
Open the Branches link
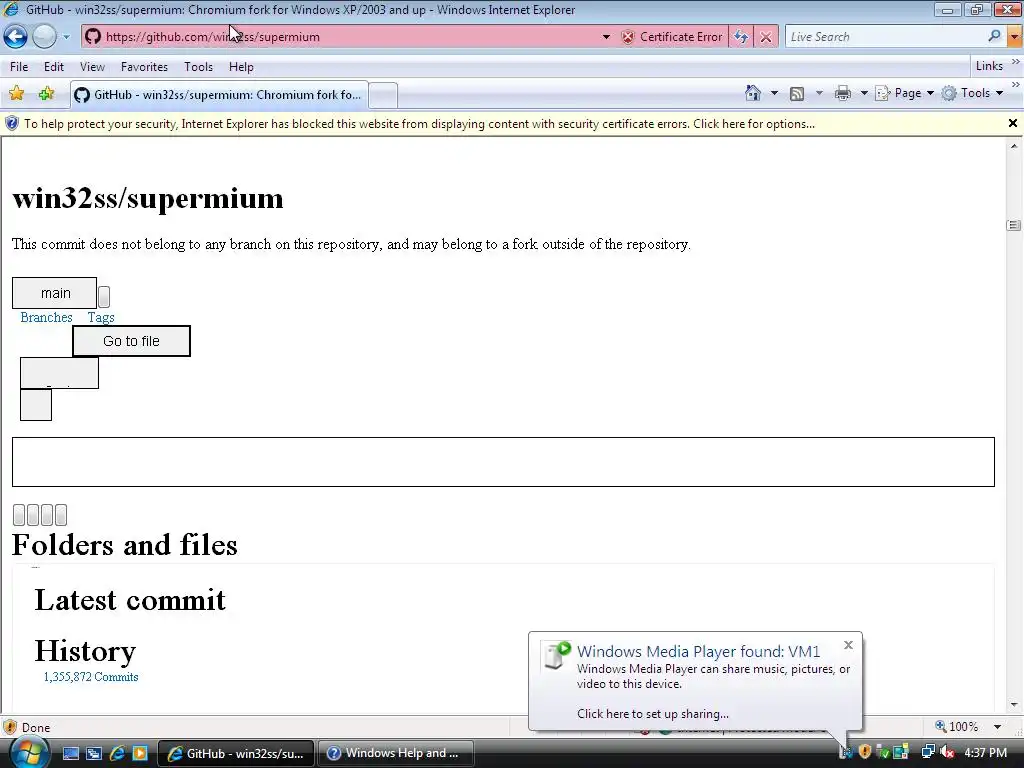pos(46,317)
